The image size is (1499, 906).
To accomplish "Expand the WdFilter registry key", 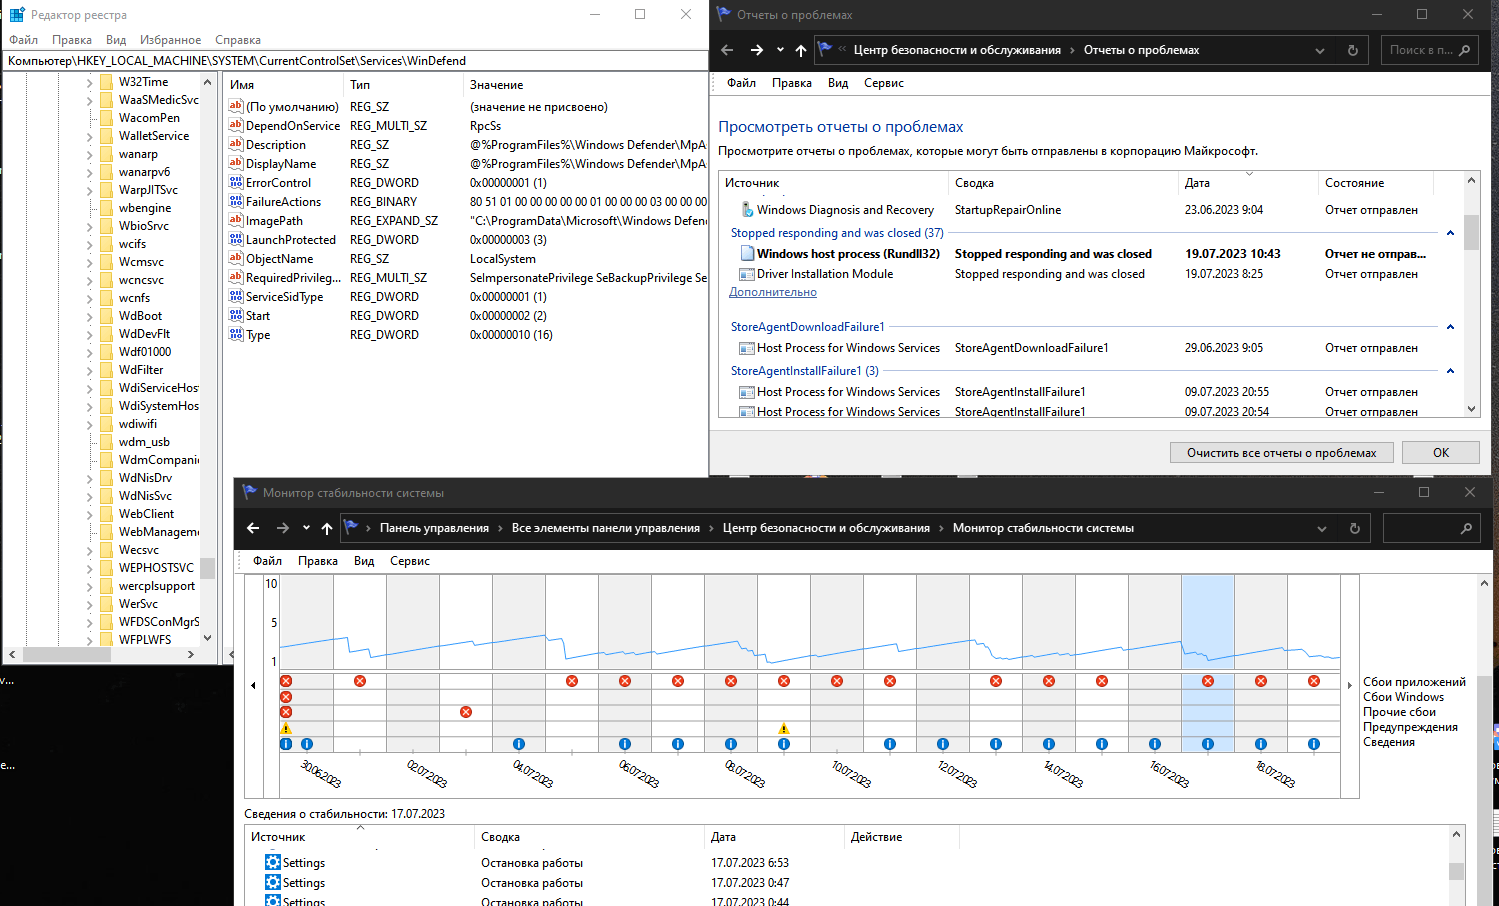I will [89, 370].
